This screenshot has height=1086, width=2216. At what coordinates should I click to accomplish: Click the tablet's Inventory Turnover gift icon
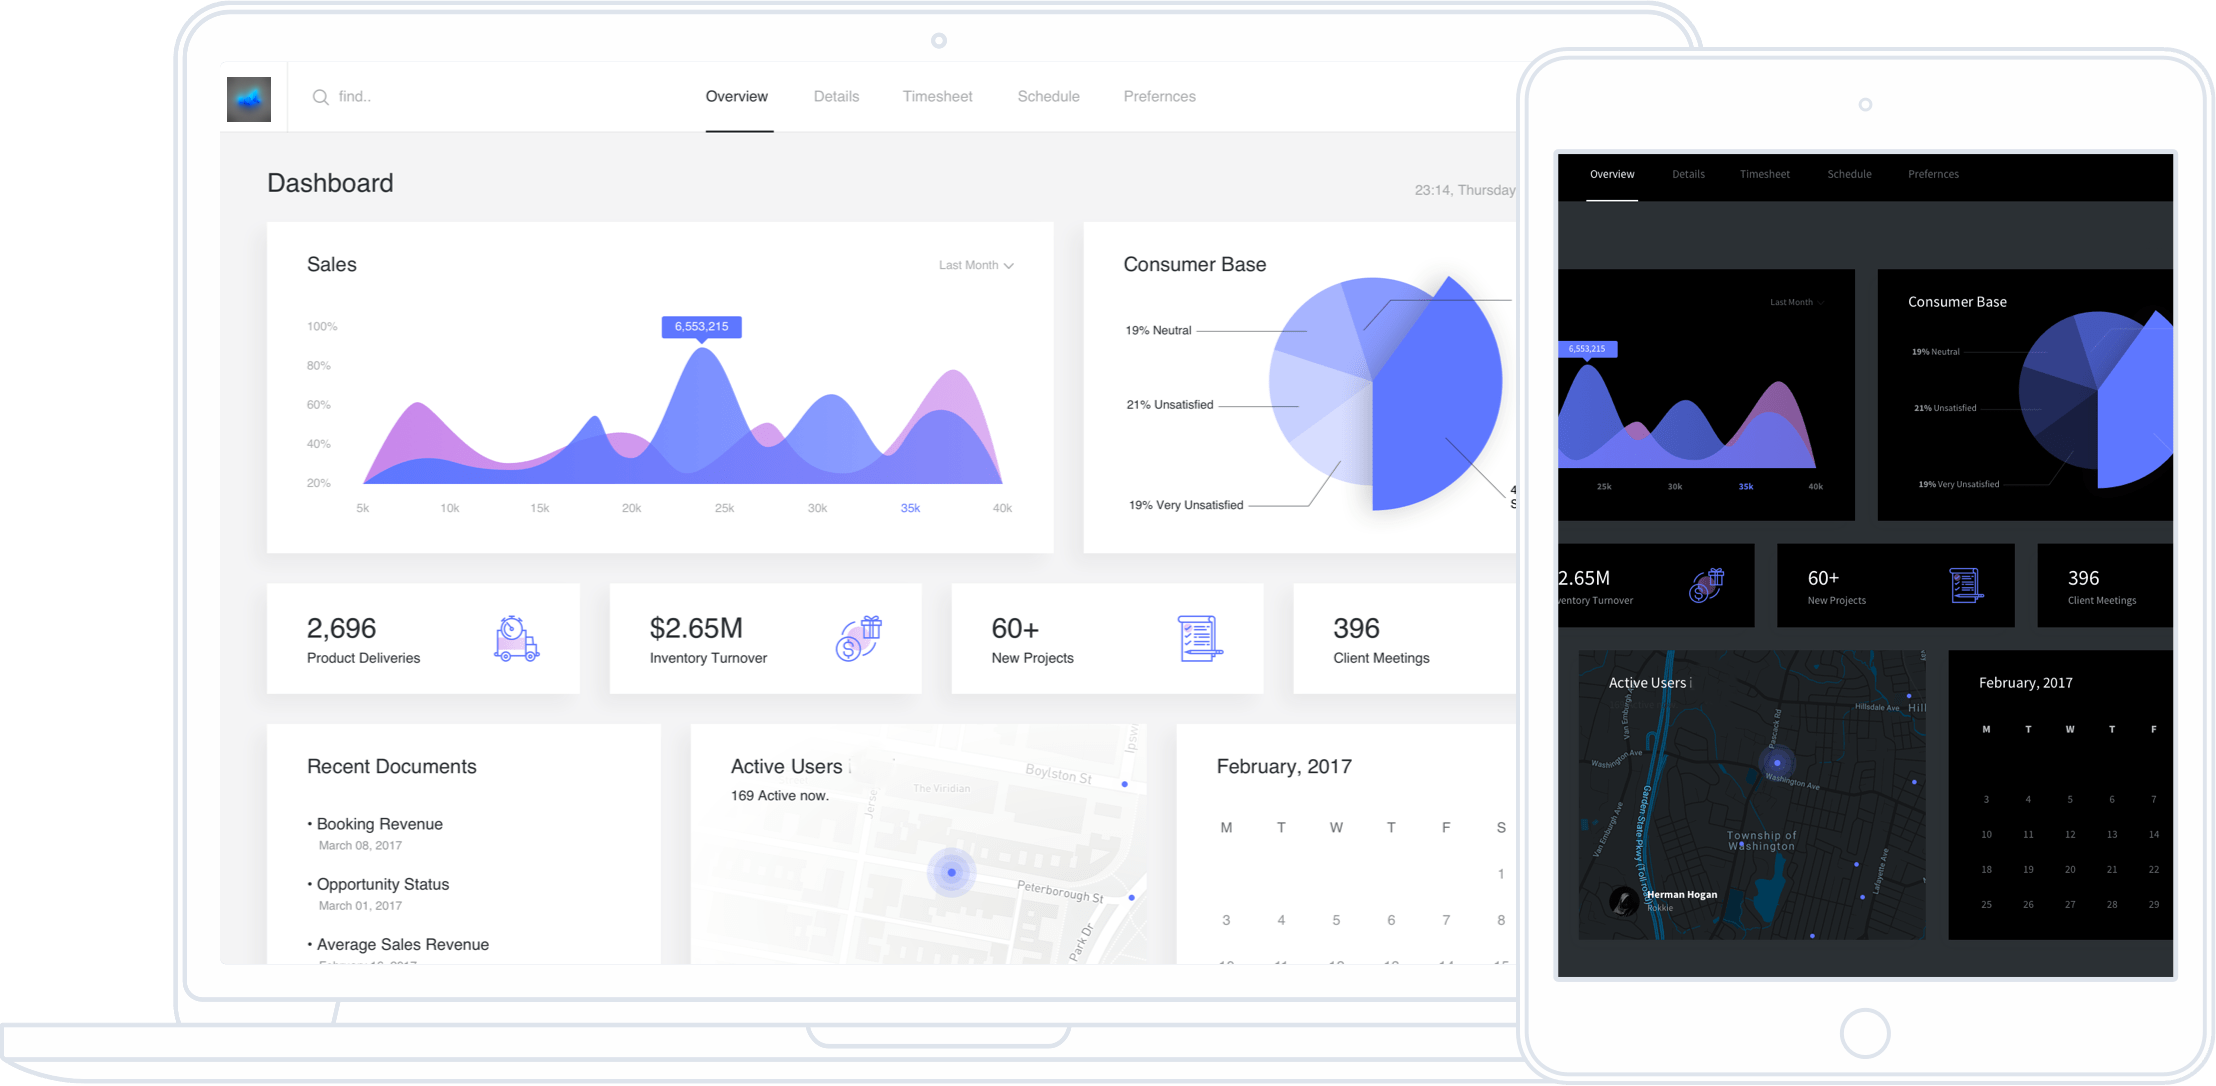tap(1707, 585)
